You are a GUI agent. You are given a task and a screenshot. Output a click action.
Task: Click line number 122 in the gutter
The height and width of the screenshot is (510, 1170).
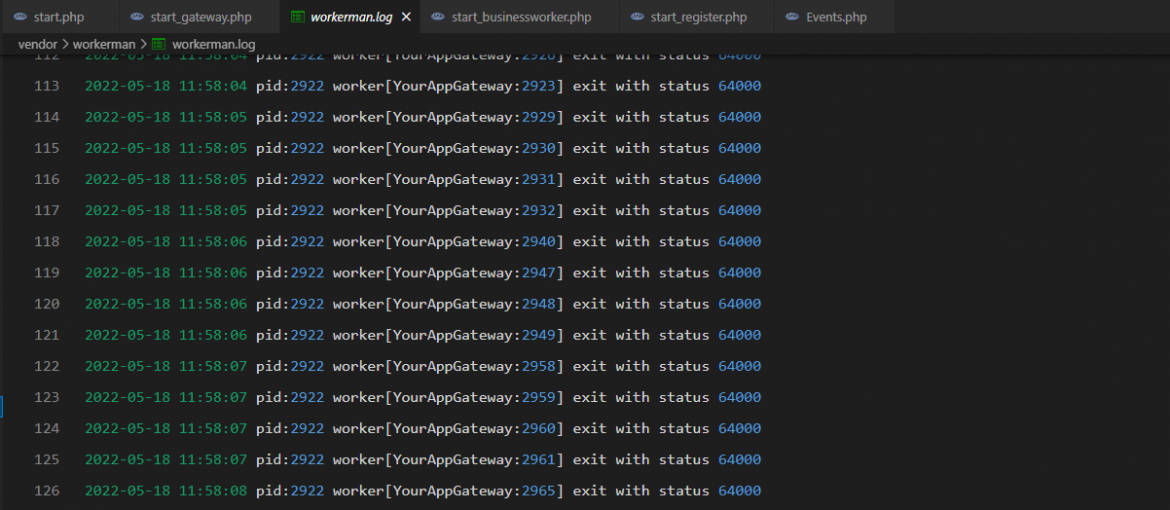(47, 366)
